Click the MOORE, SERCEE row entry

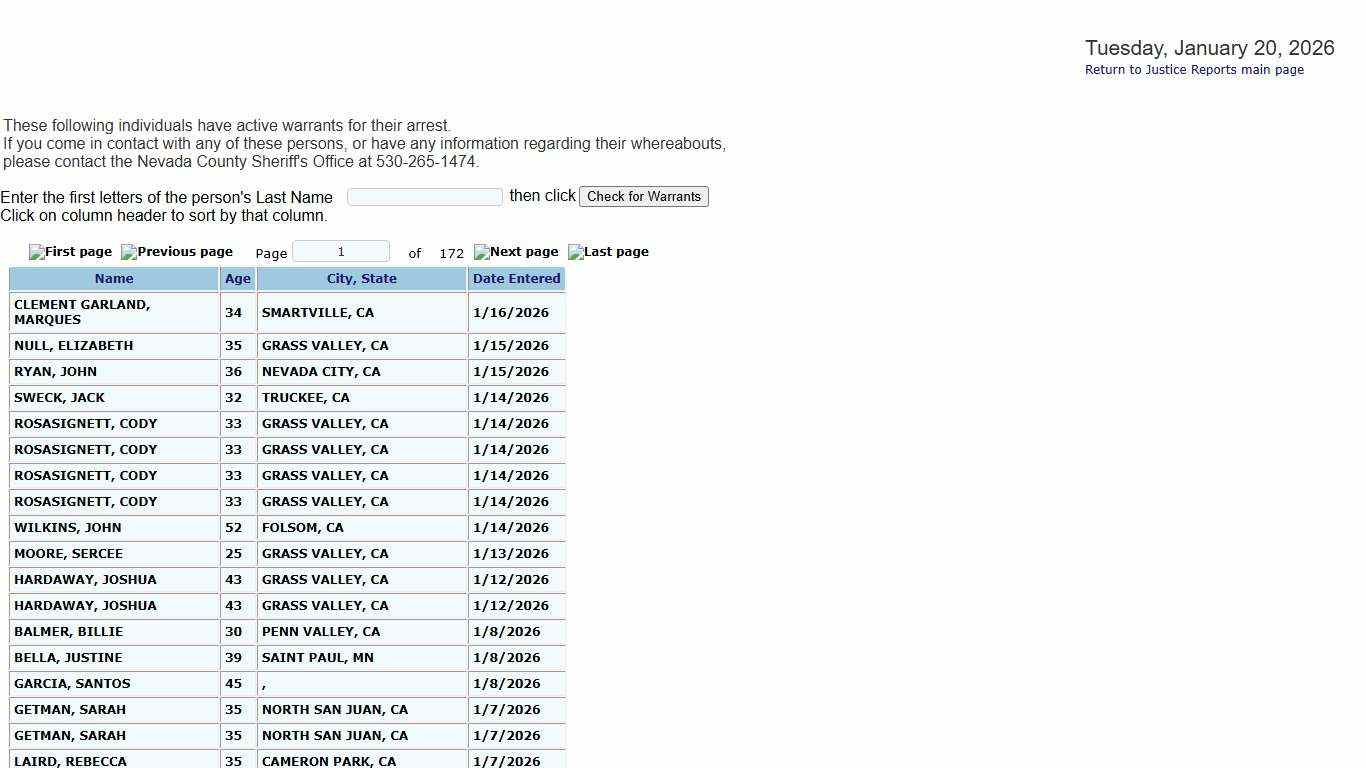68,554
